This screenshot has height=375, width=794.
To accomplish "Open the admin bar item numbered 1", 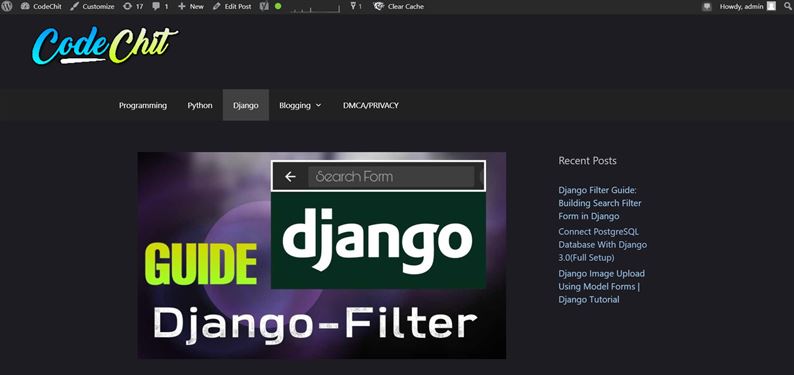I will coord(356,7).
